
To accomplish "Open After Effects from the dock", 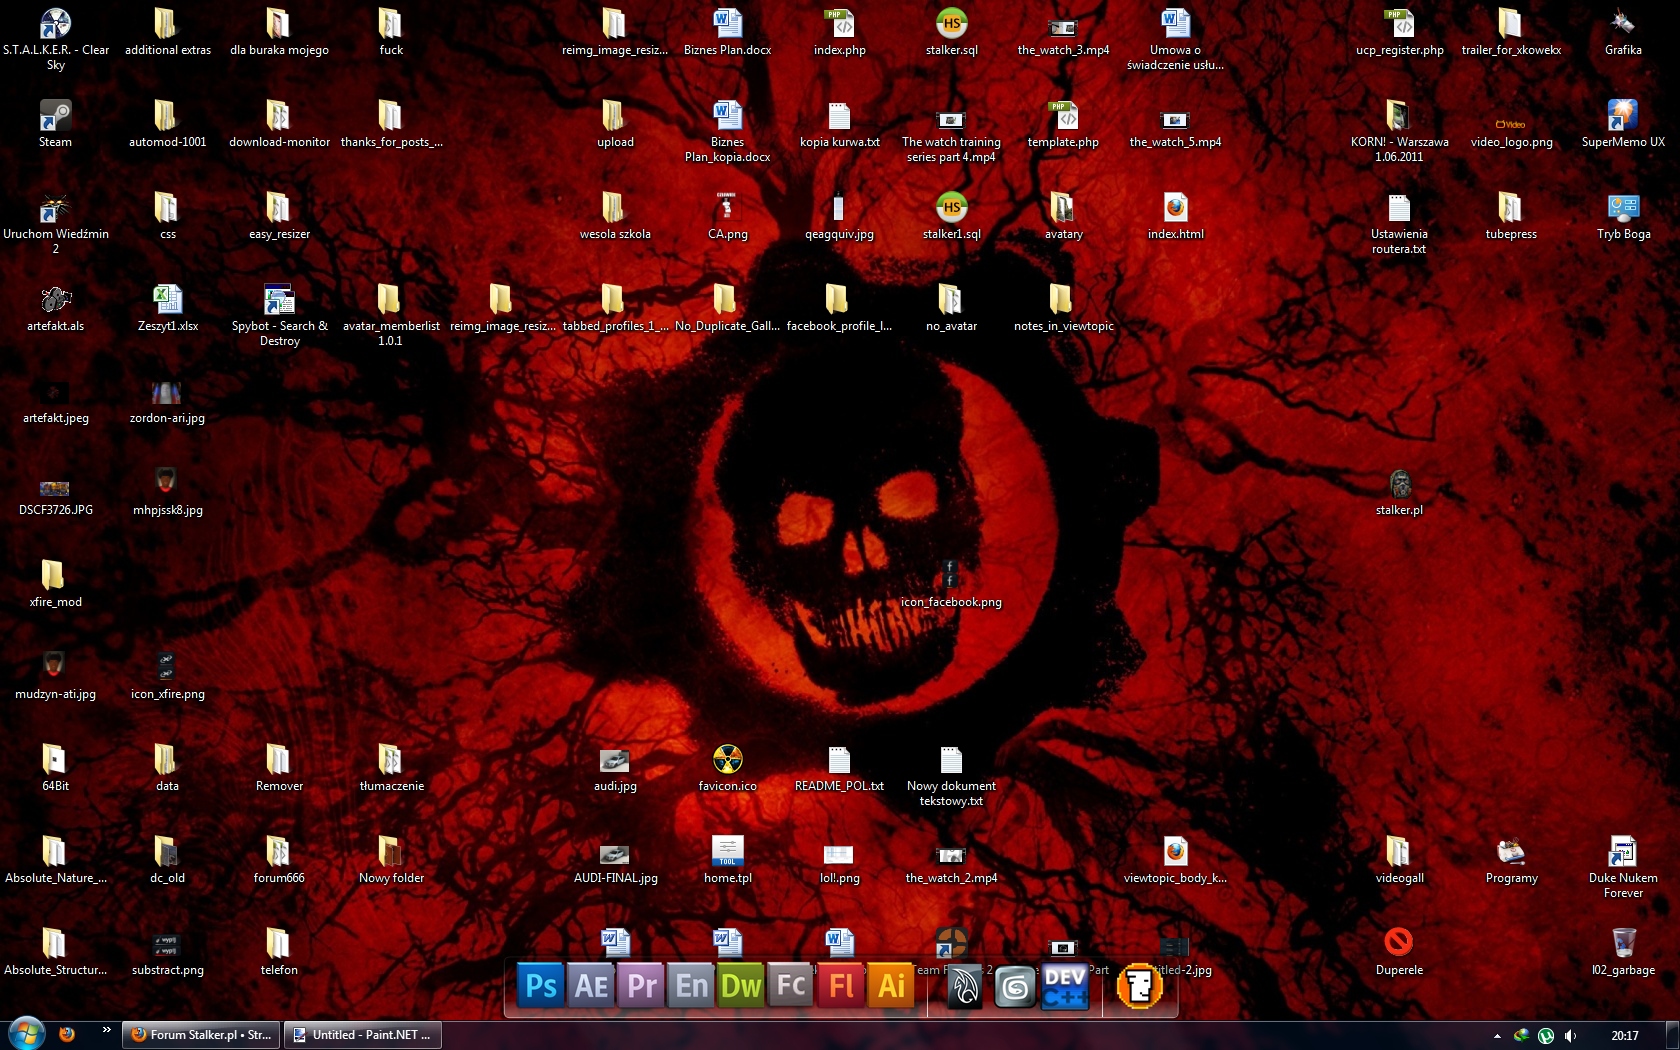I will pos(591,986).
